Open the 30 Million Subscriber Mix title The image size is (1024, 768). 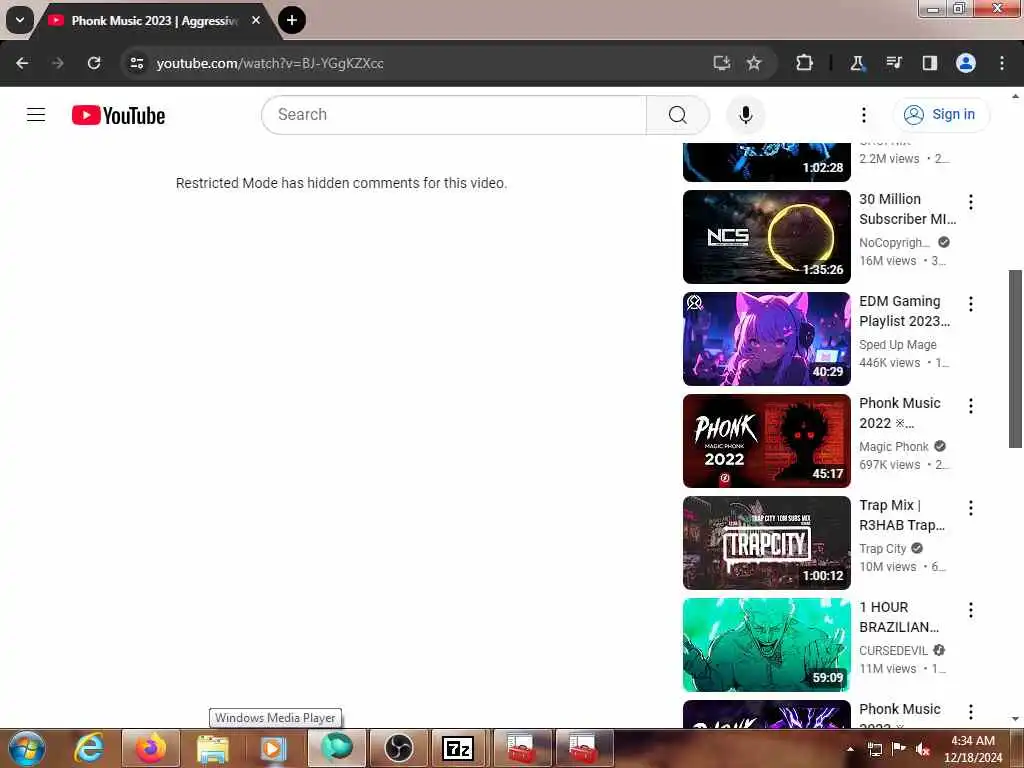point(907,209)
